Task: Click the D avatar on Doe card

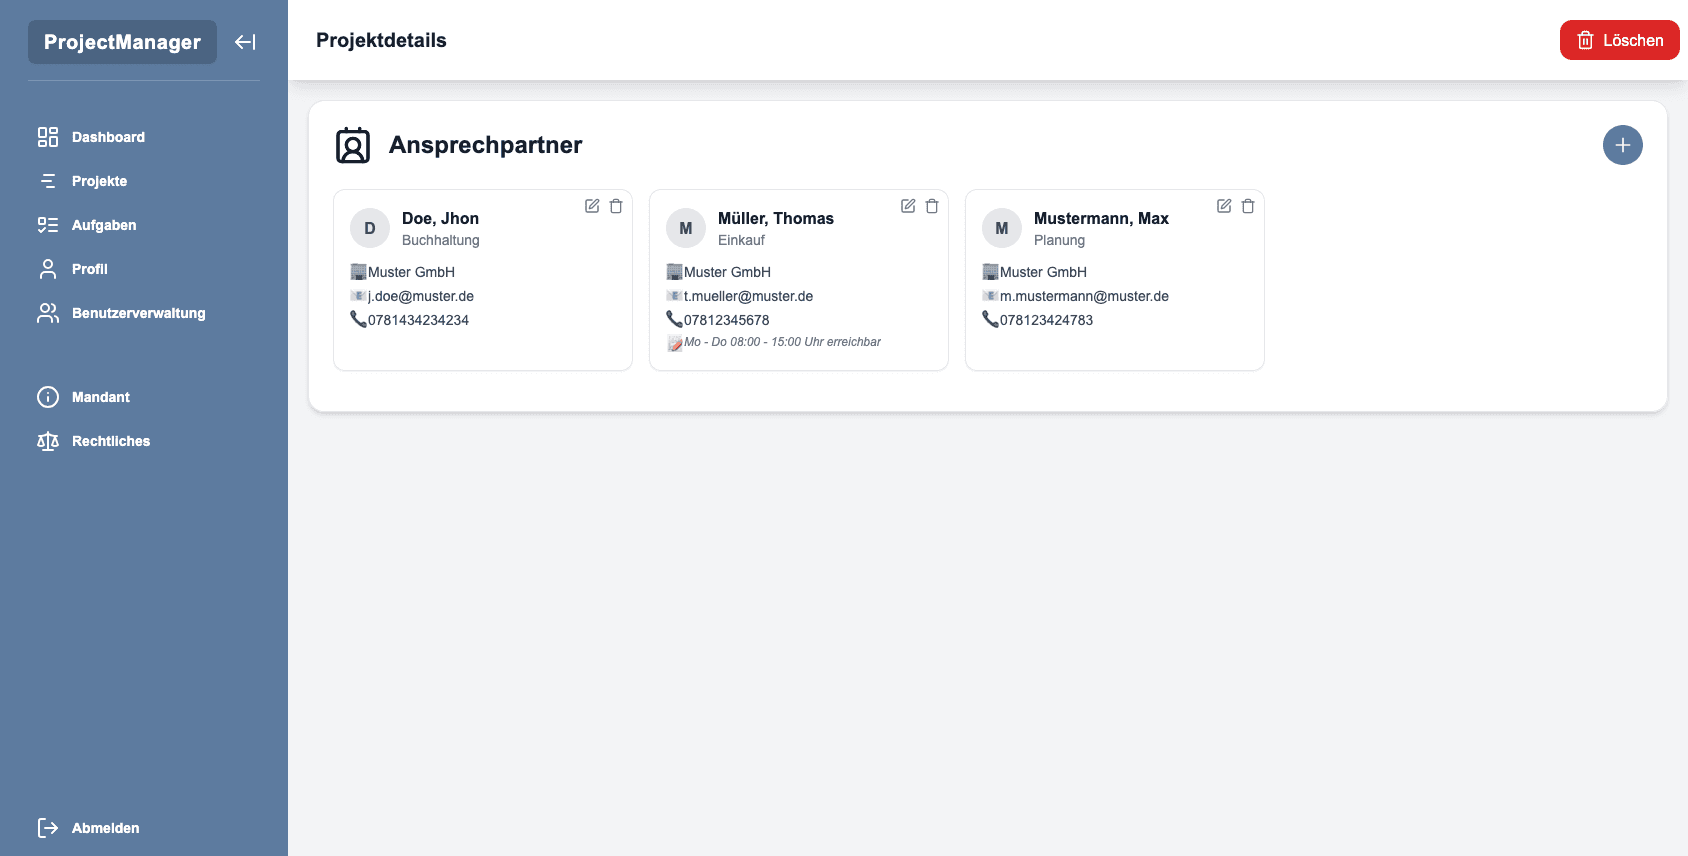Action: point(370,228)
